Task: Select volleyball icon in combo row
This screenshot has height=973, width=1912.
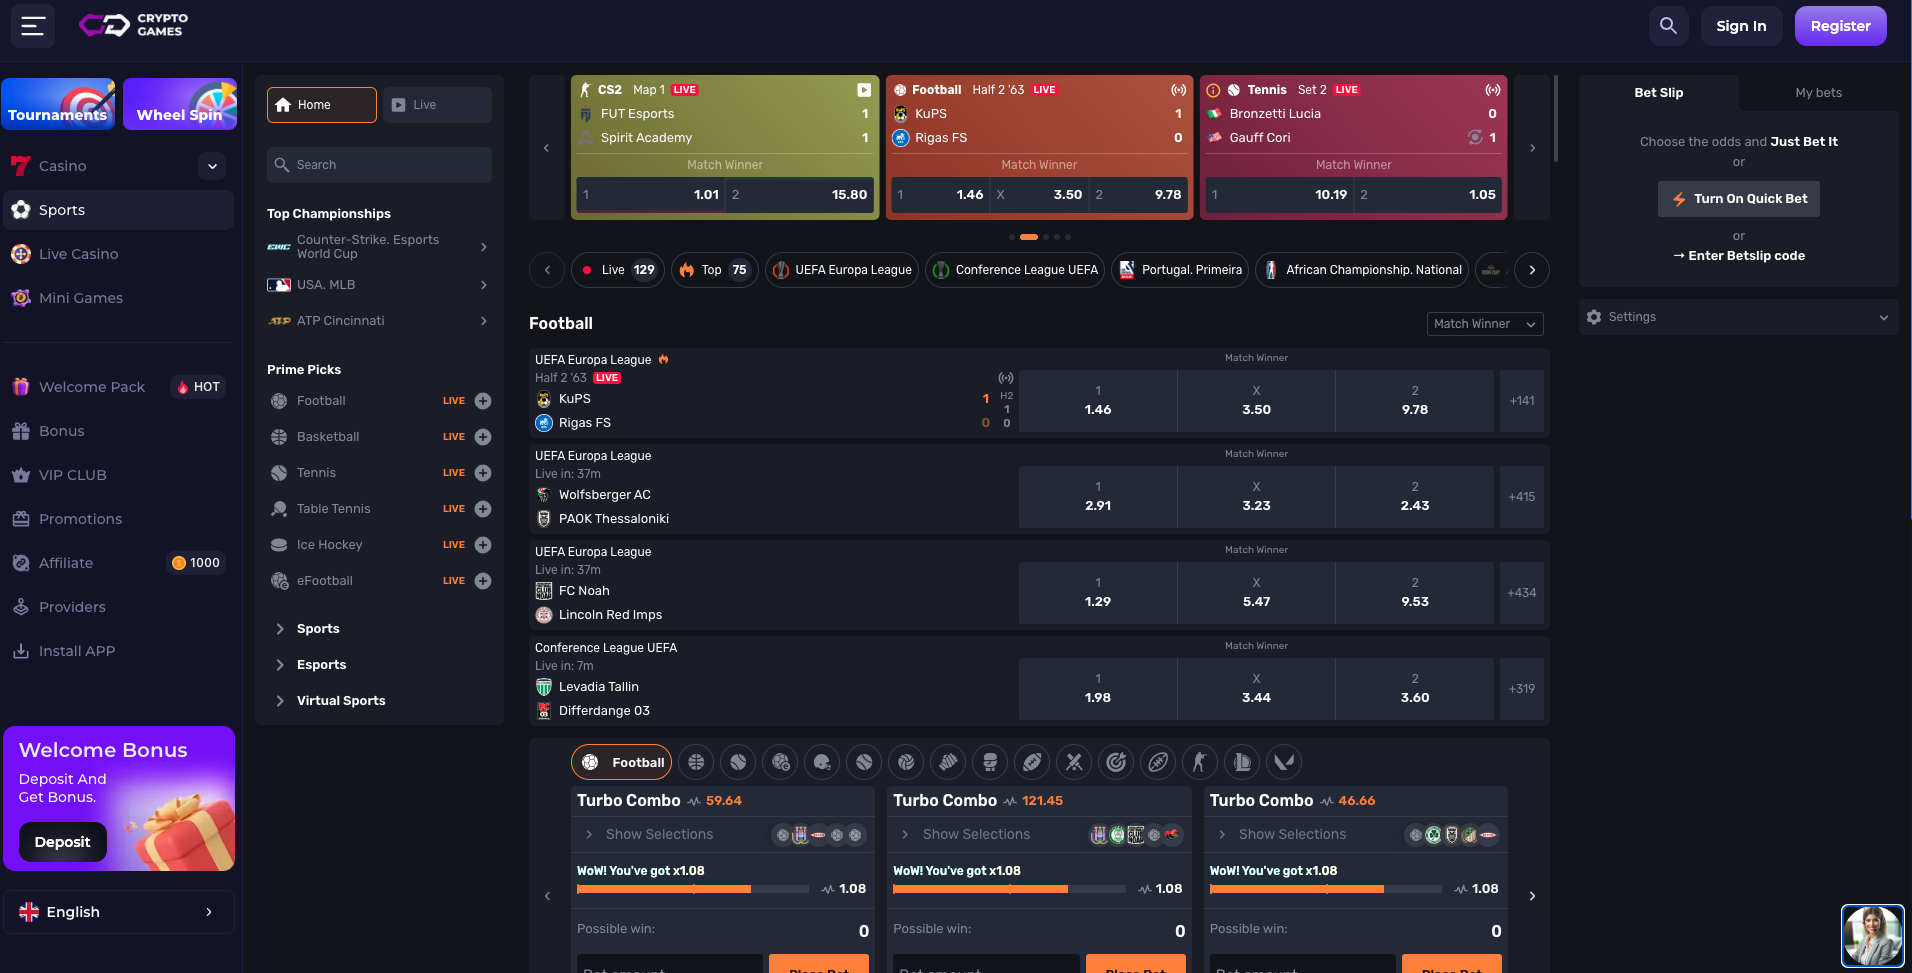Action: click(x=906, y=762)
